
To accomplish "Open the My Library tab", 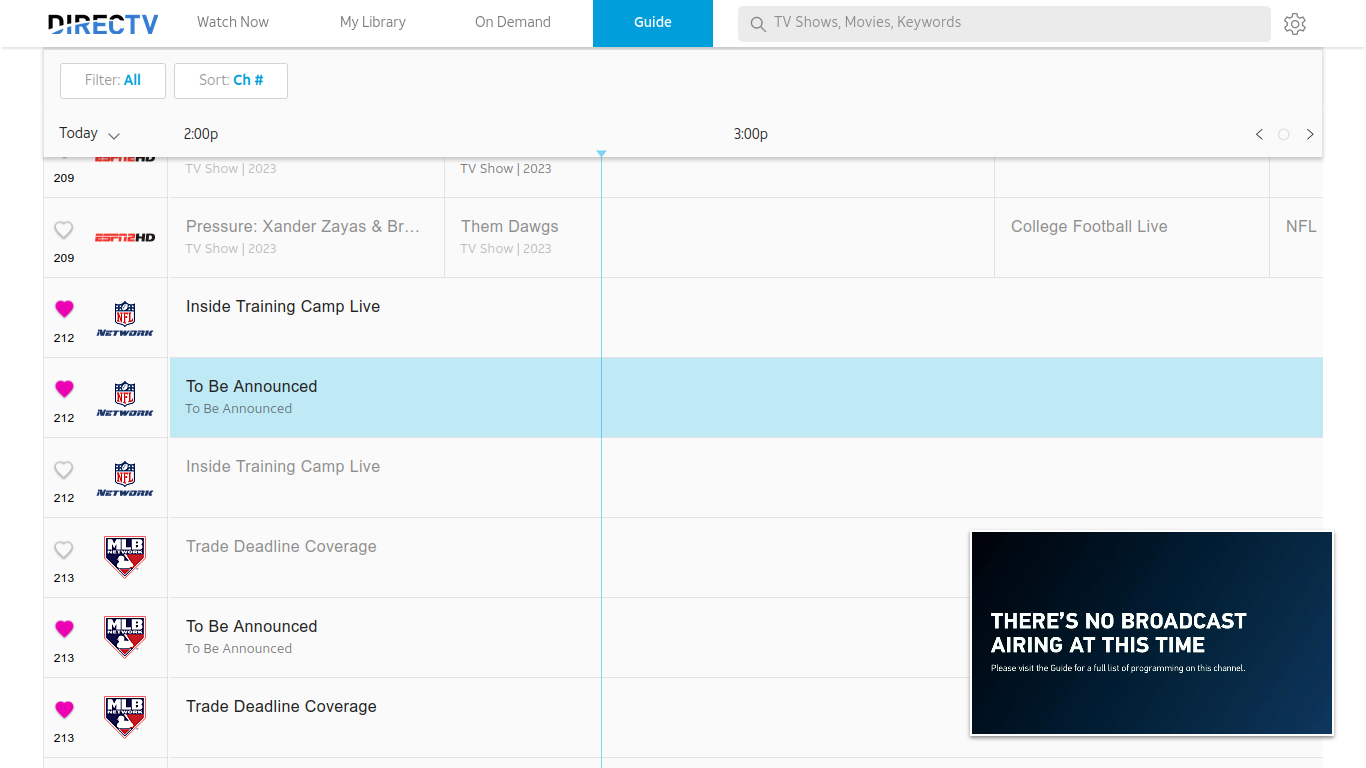I will 373,23.
